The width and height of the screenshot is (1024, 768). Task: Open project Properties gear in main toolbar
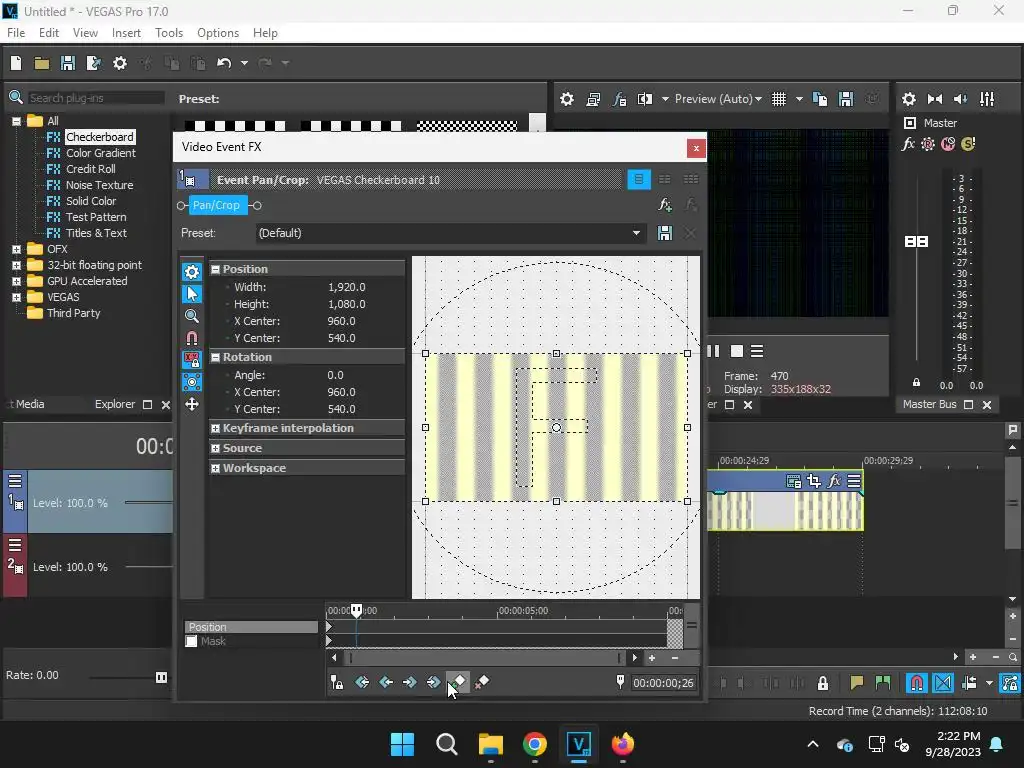pyautogui.click(x=120, y=63)
